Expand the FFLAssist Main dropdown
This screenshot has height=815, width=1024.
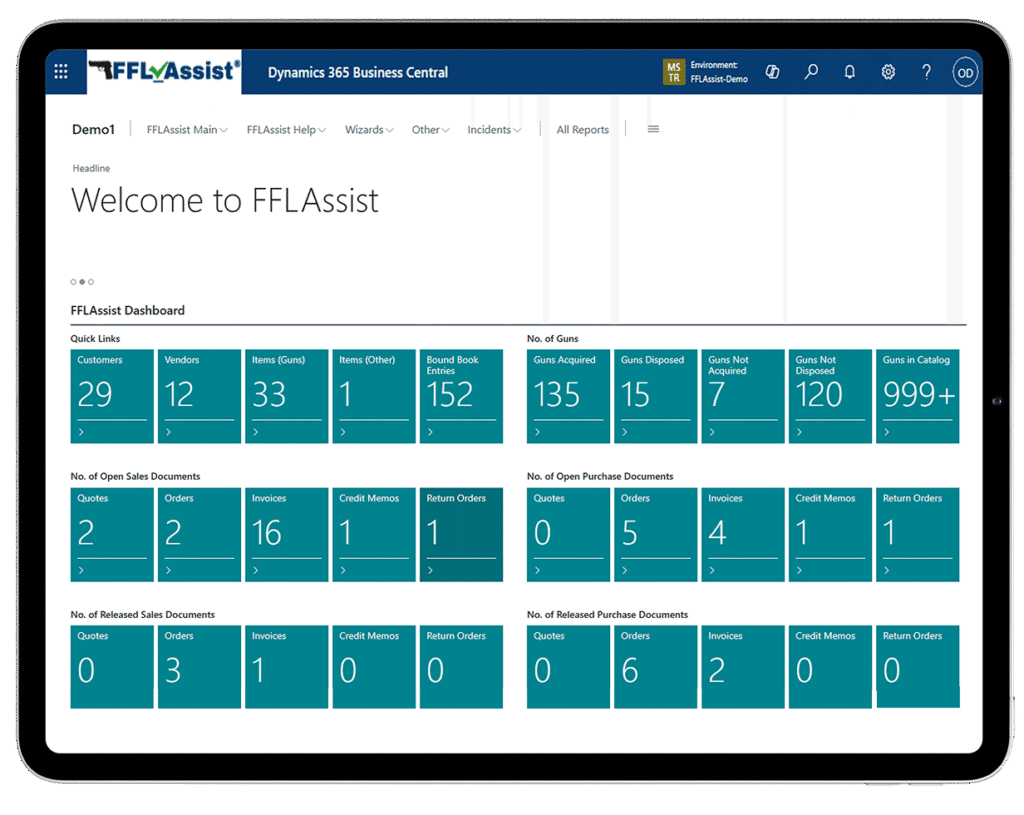(187, 130)
